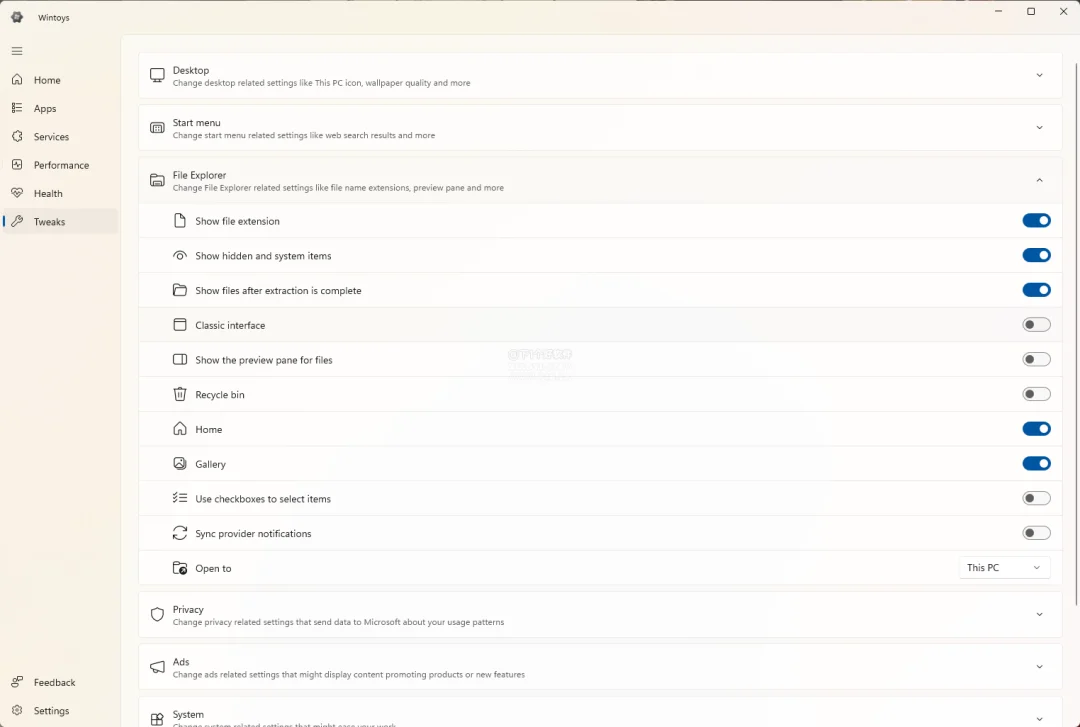Click the Tweaks wrench icon in sidebar

tap(17, 221)
